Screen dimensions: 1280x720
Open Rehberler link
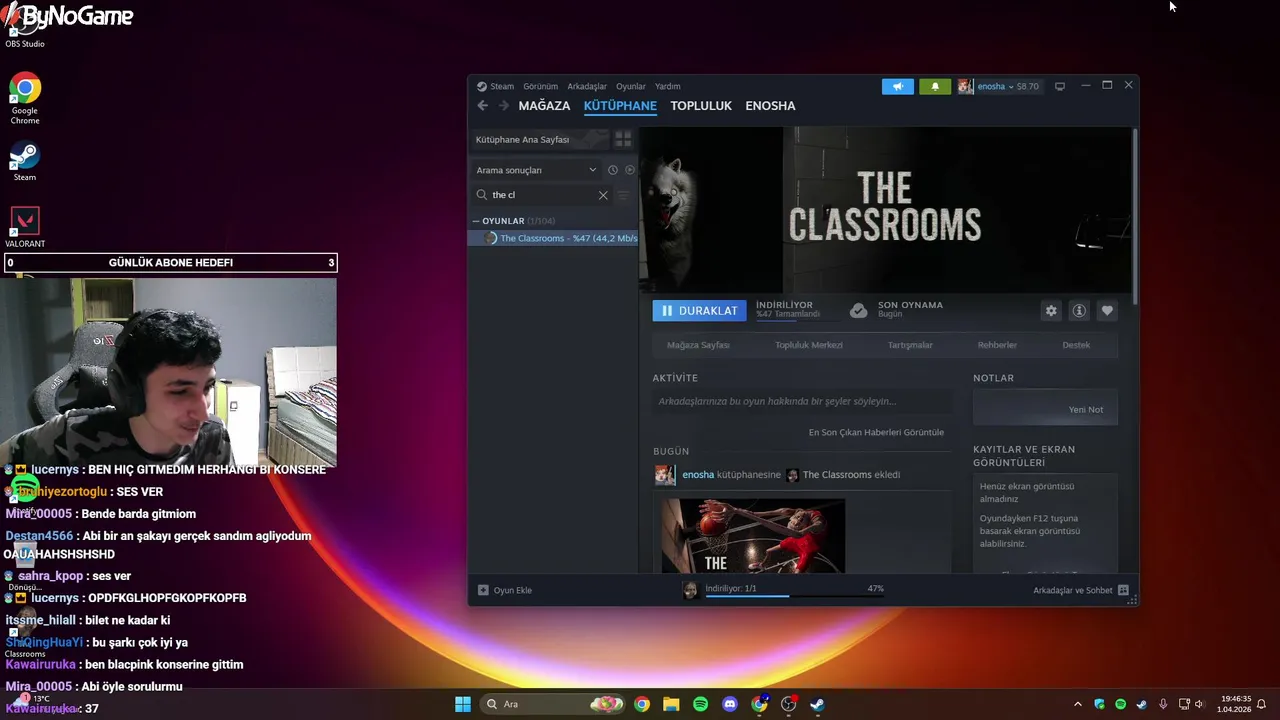point(997,345)
